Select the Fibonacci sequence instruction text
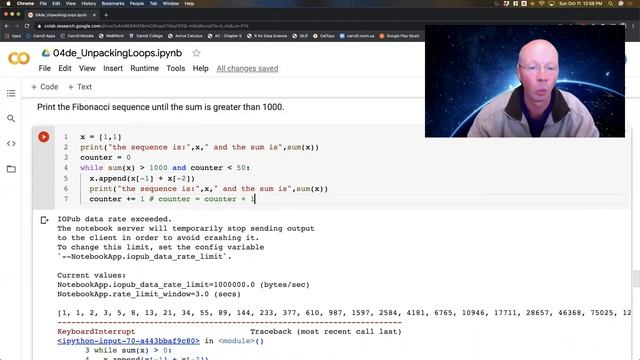The width and height of the screenshot is (640, 360). coord(160,107)
